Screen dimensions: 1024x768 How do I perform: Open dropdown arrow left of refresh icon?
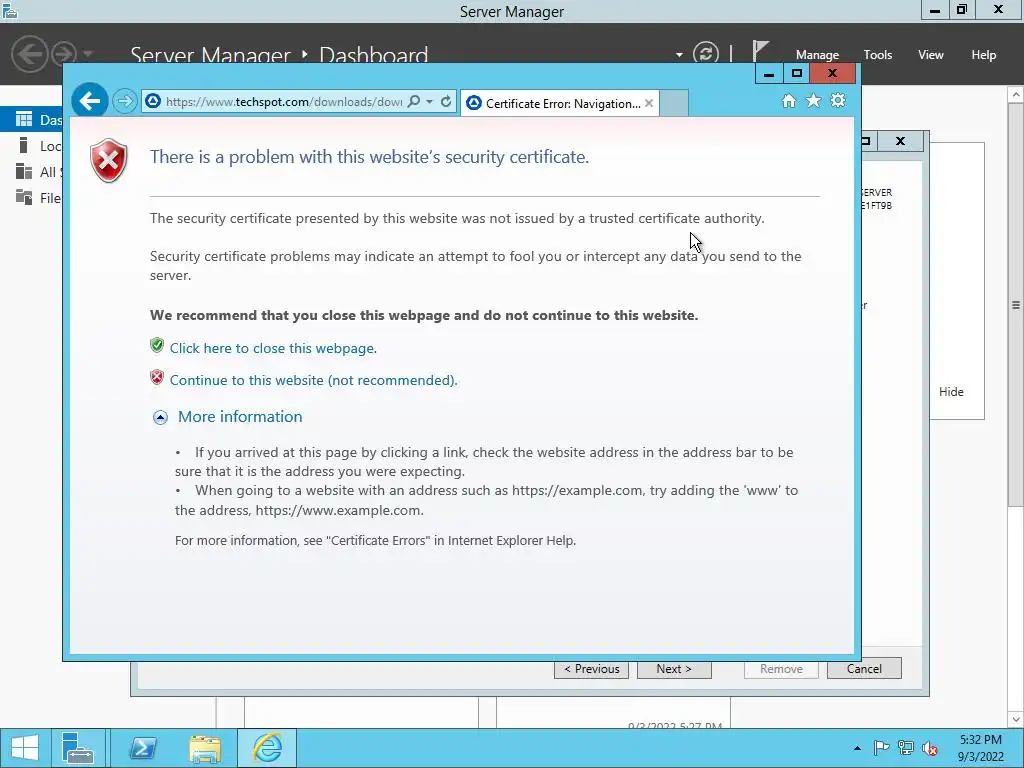(679, 55)
